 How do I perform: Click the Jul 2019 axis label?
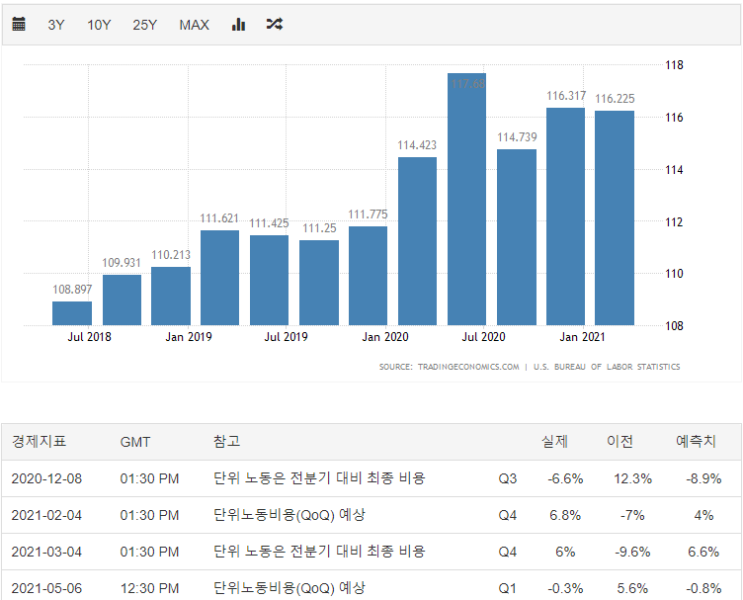[286, 337]
